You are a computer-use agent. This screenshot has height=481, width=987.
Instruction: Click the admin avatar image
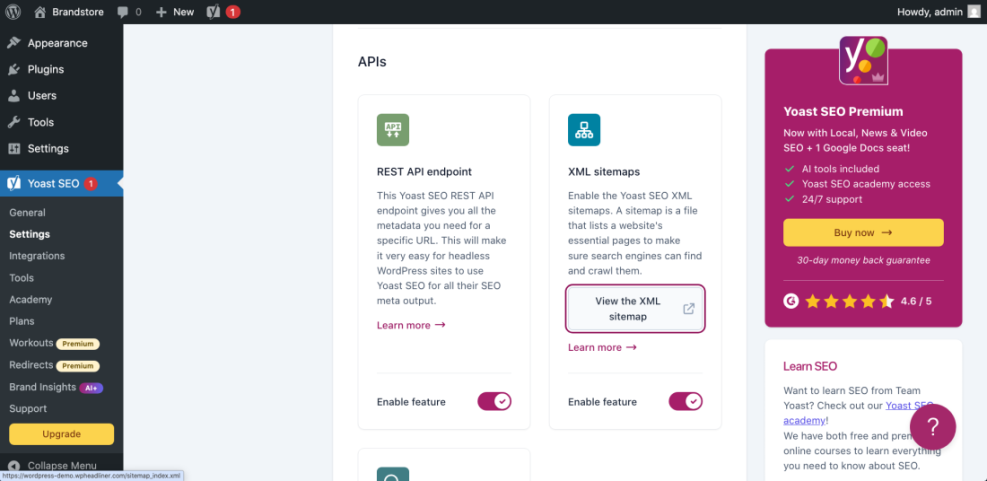[973, 11]
